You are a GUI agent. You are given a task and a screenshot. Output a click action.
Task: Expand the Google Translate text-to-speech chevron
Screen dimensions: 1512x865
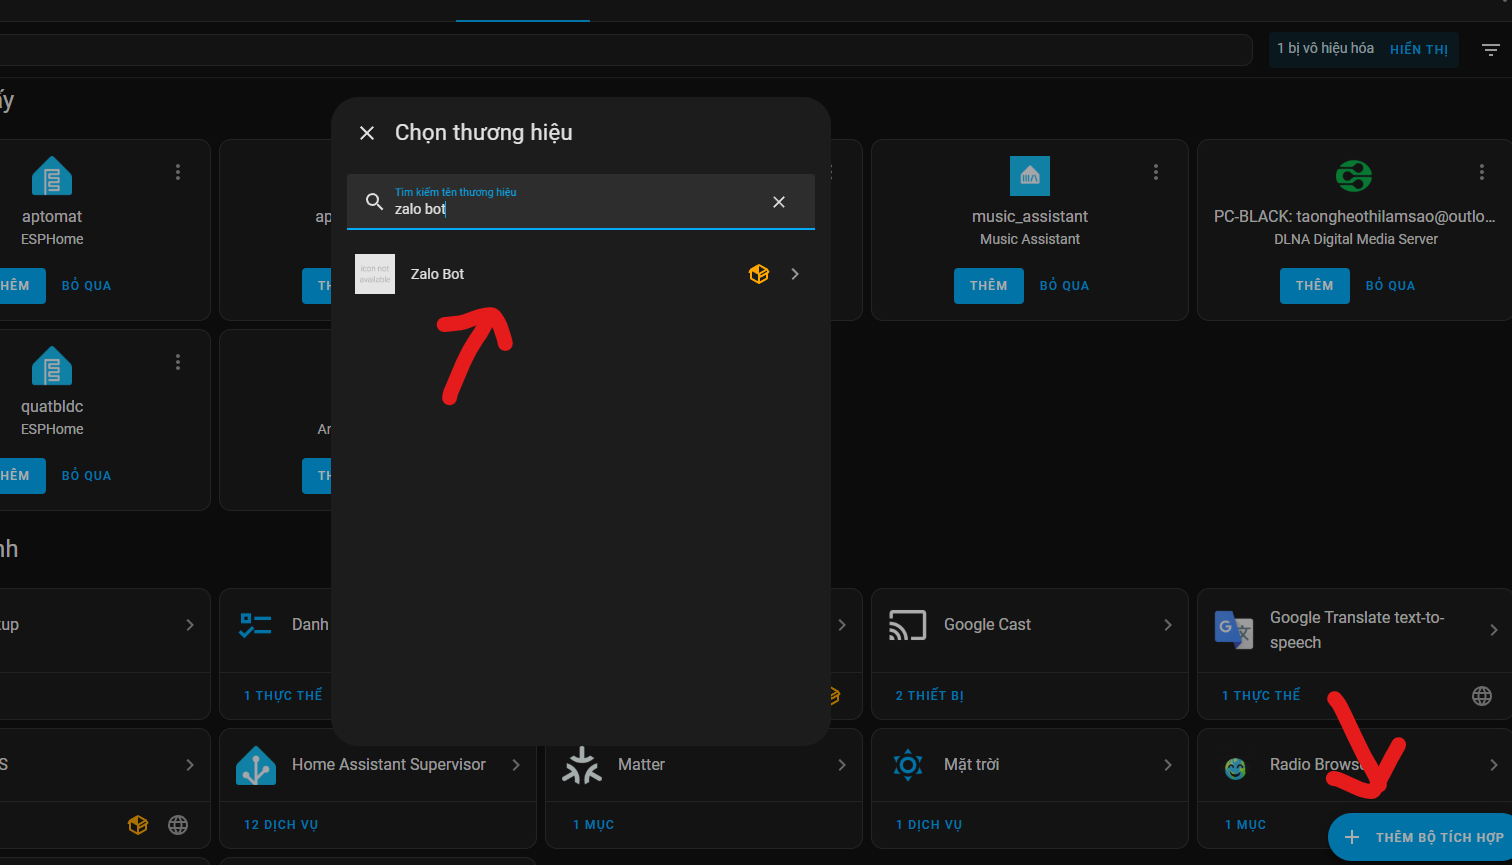tap(1493, 630)
